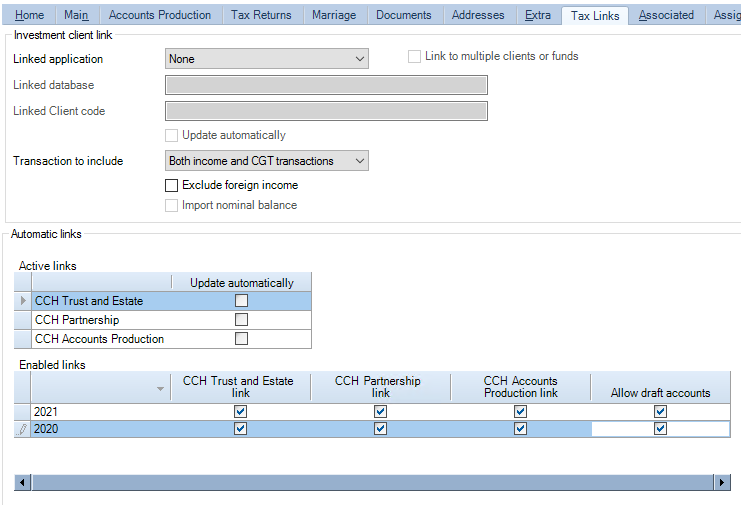This screenshot has width=741, height=505.
Task: Uncheck 2020 CCH Trust and Estate link
Action: pyautogui.click(x=241, y=428)
